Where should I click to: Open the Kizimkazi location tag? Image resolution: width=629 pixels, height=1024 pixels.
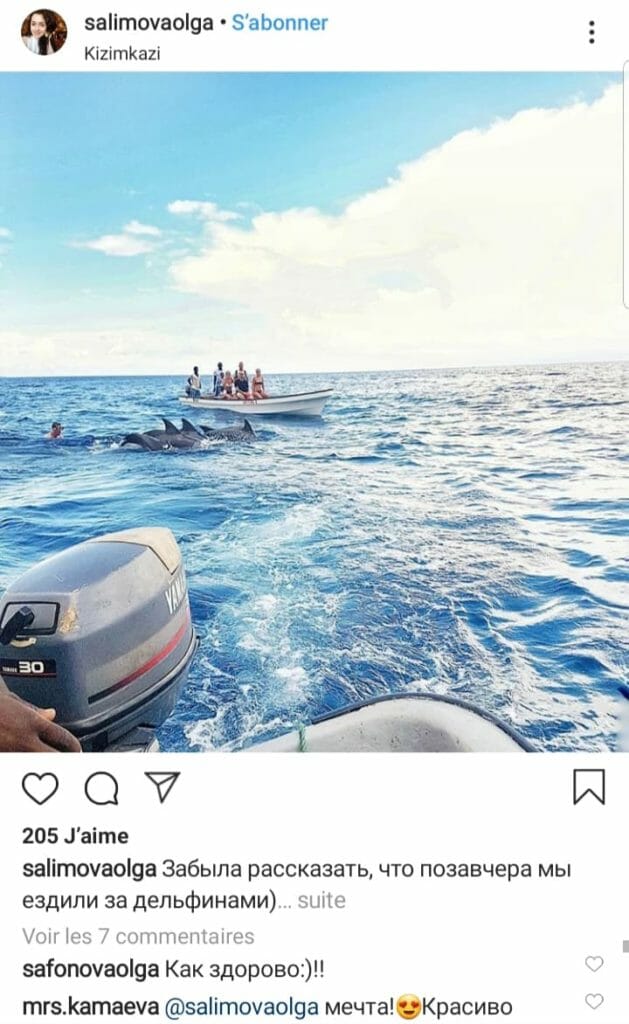coord(122,54)
